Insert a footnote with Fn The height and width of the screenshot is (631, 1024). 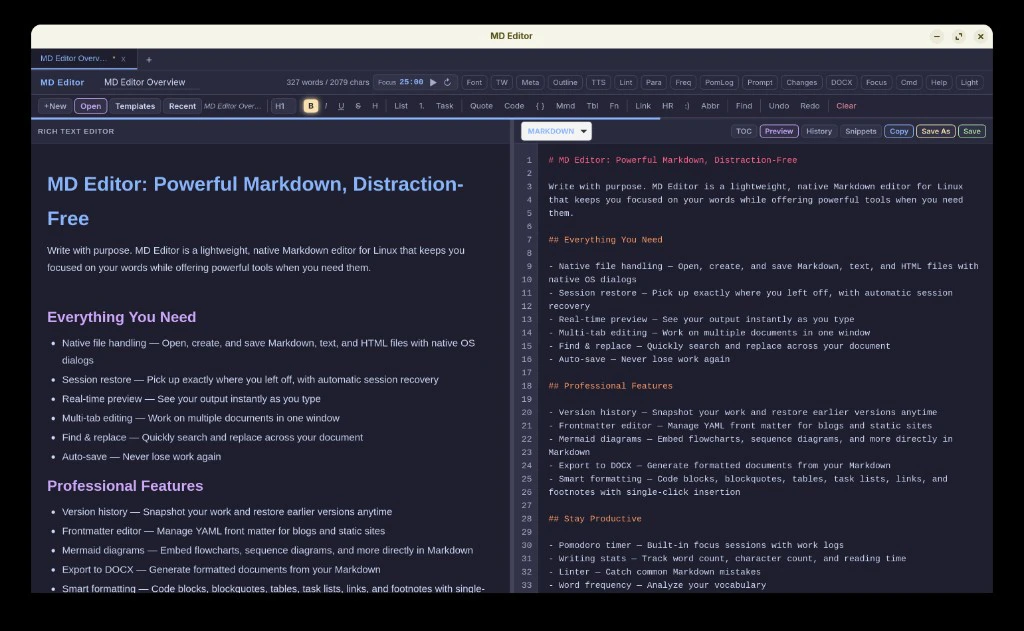click(614, 106)
